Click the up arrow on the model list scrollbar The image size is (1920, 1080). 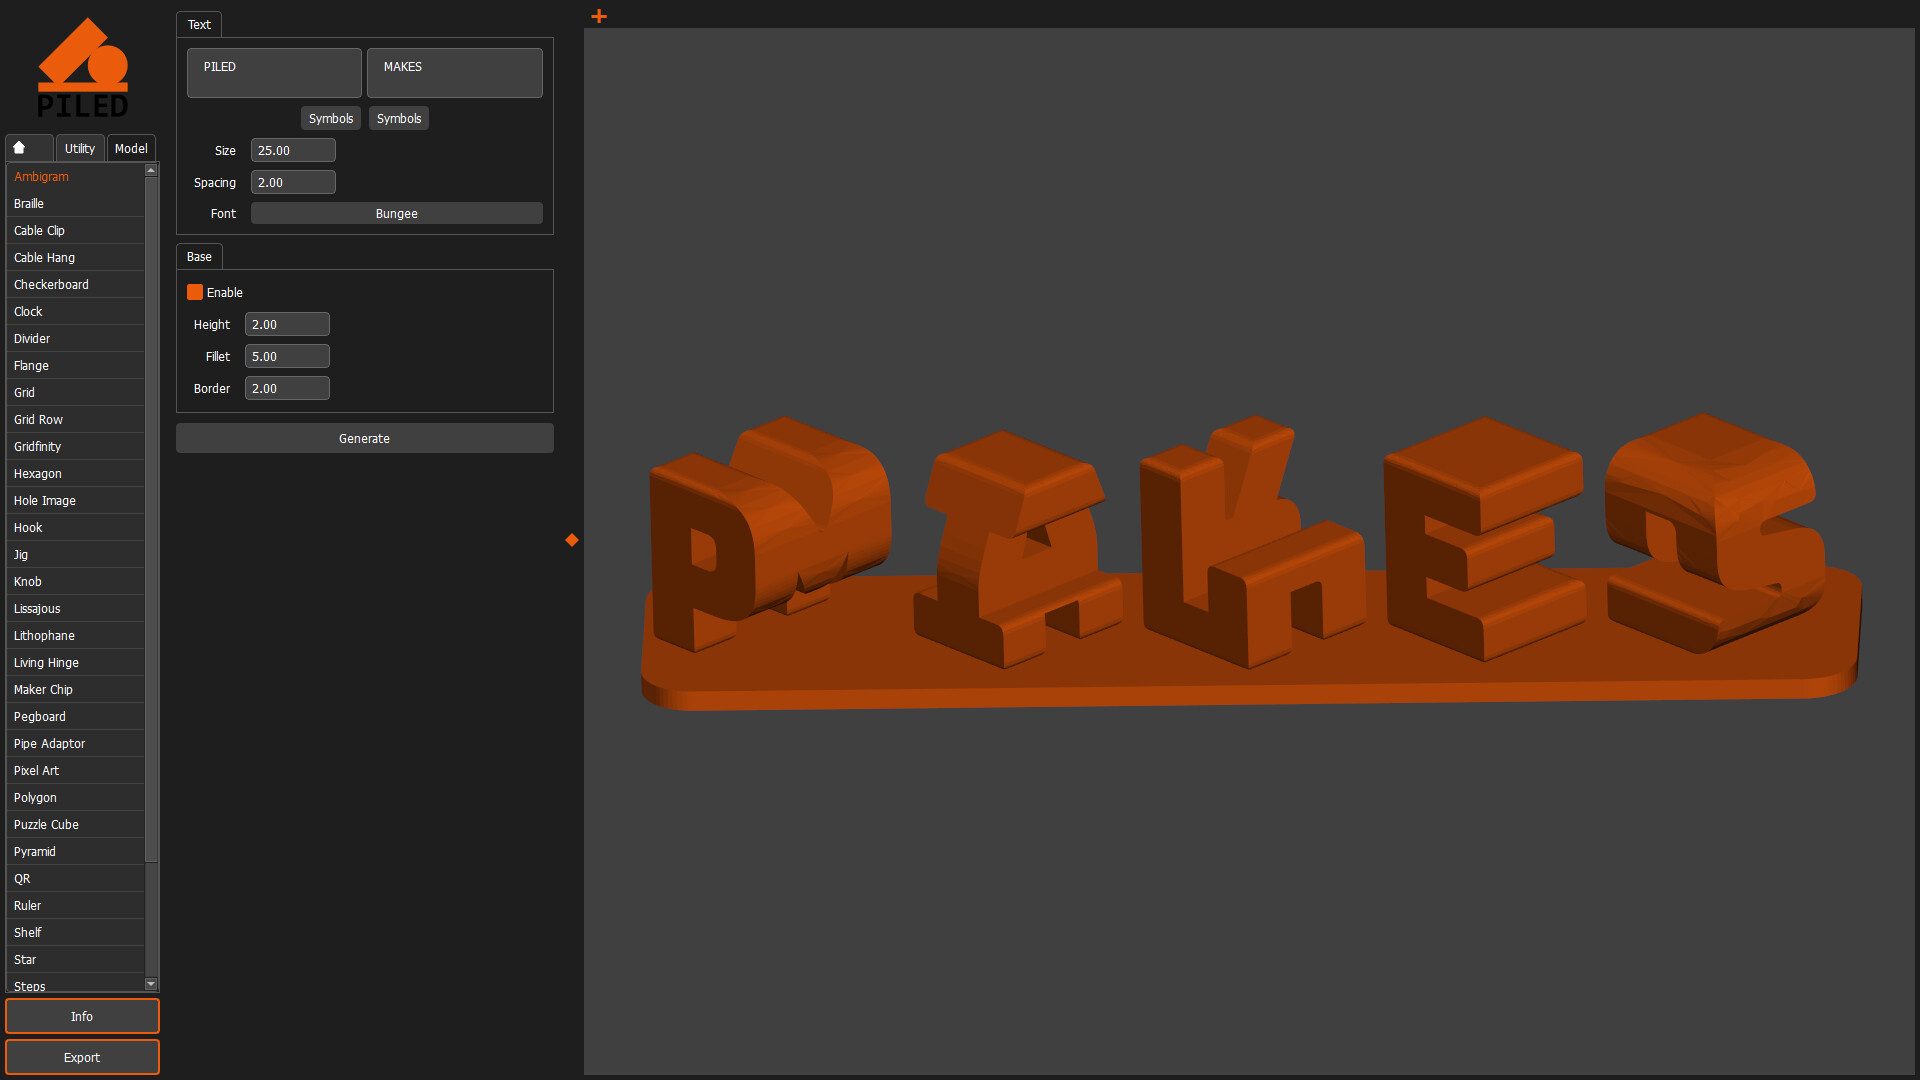pos(151,170)
